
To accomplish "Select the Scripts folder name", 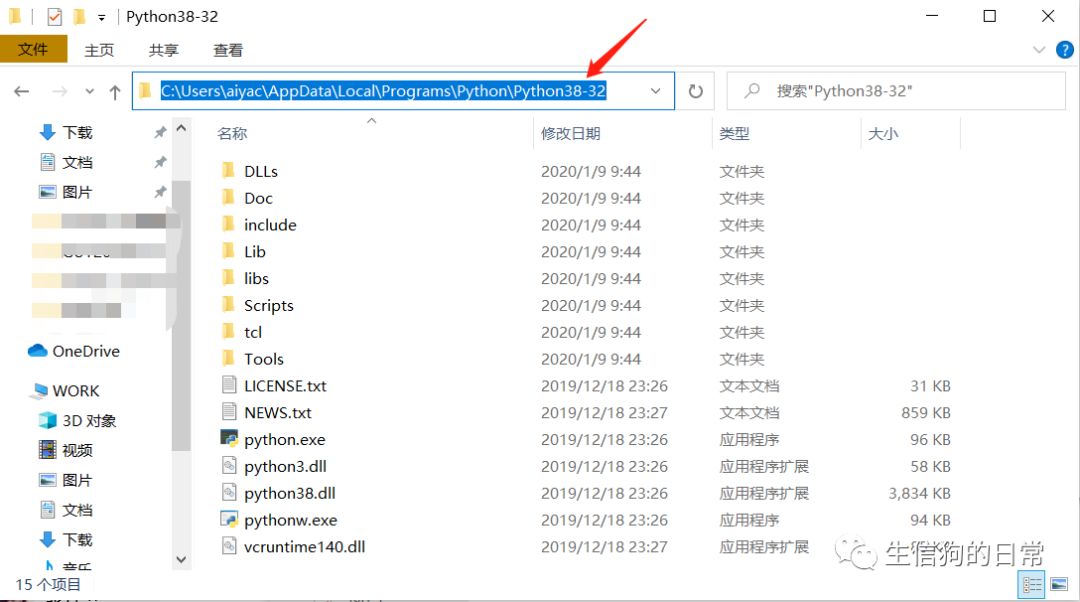I will coord(269,305).
